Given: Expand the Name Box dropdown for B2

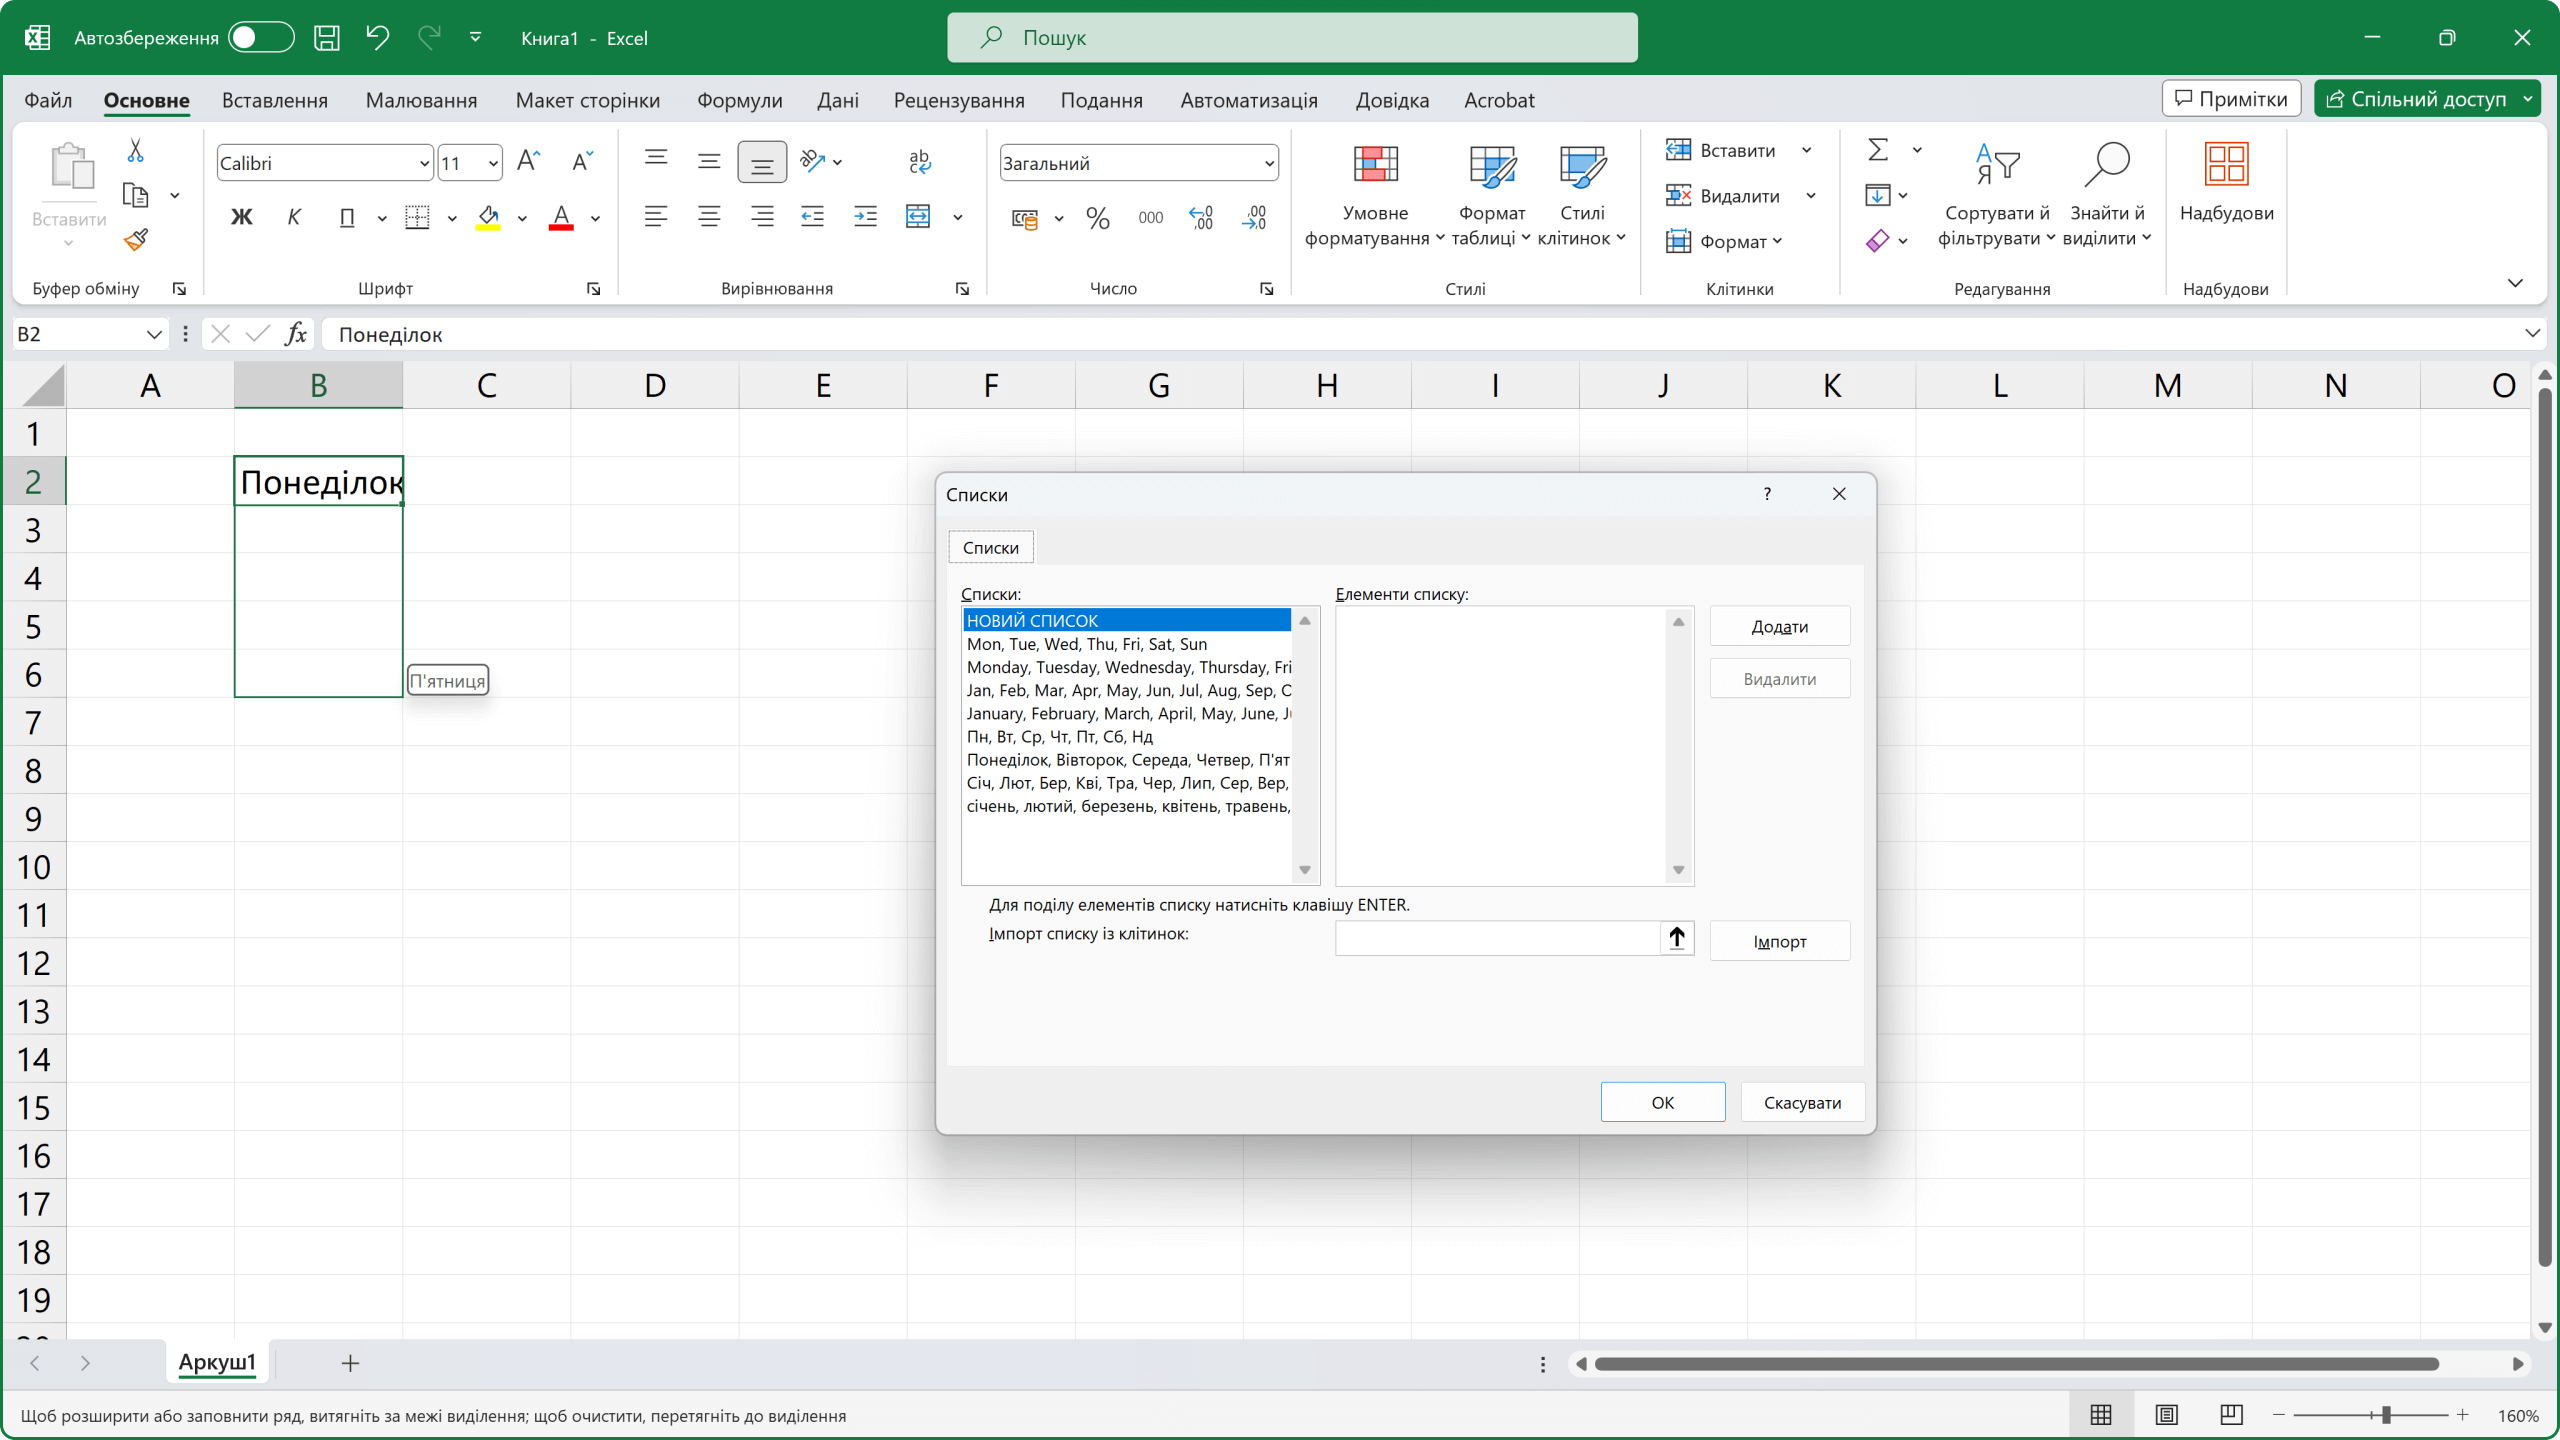Looking at the screenshot, I should 153,334.
